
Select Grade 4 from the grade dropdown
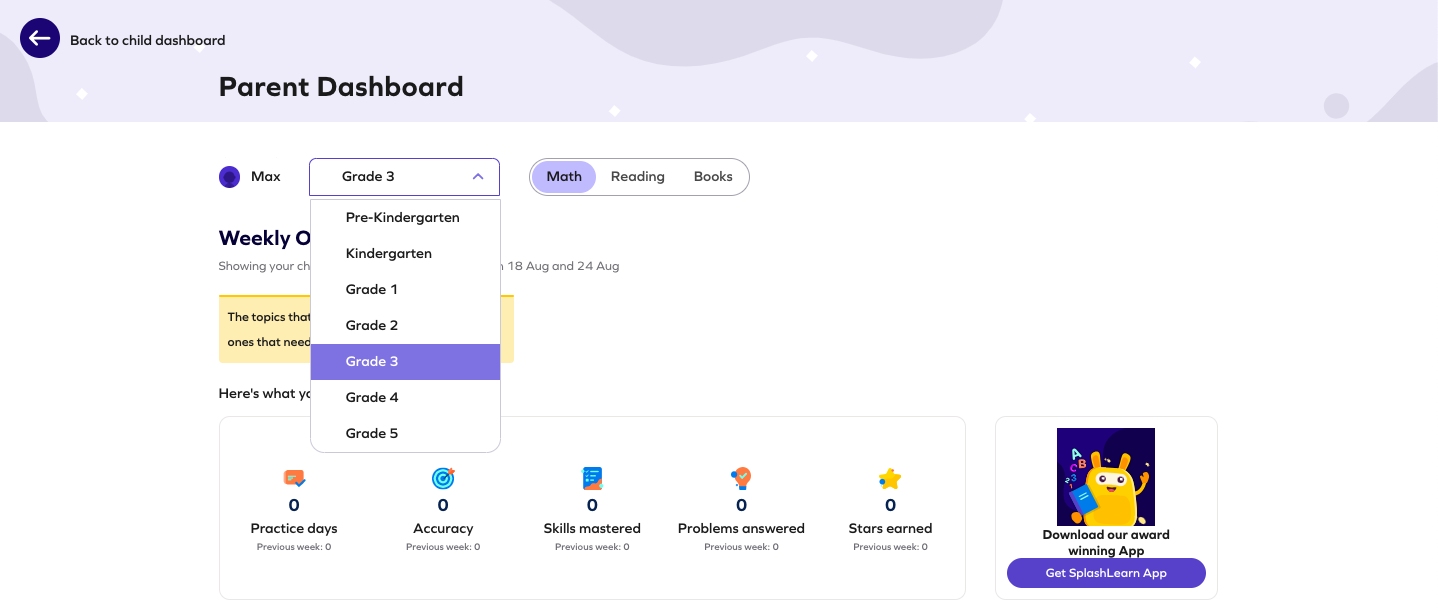[x=371, y=397]
